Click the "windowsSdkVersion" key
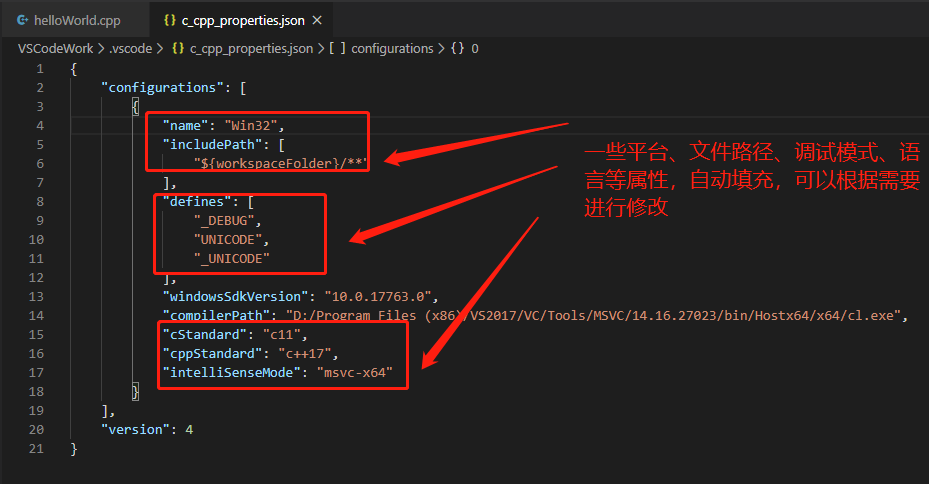 tap(235, 297)
